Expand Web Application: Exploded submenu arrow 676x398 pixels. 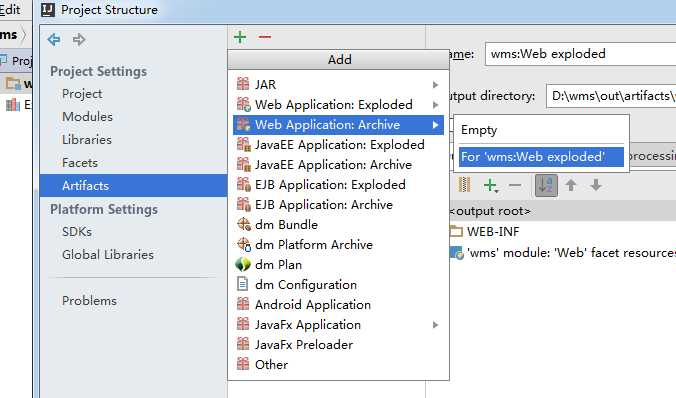pyautogui.click(x=435, y=104)
